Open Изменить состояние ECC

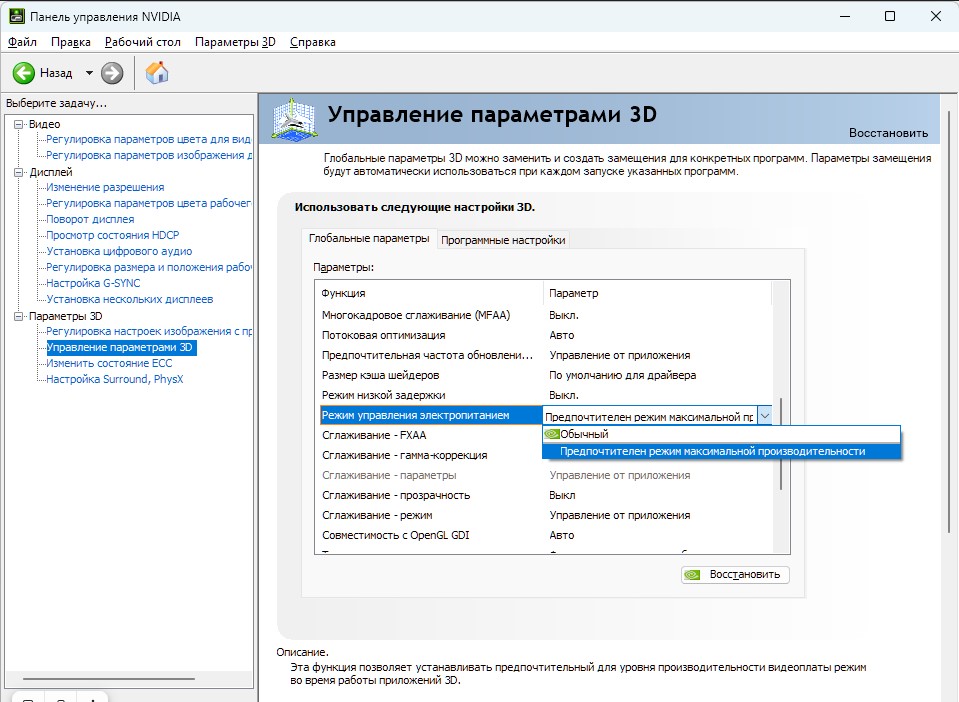(109, 363)
